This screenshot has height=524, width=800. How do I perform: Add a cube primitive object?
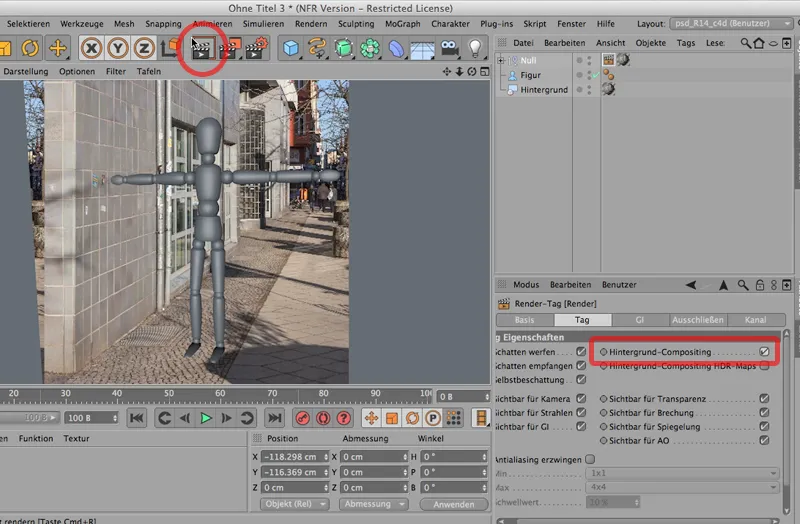point(291,48)
